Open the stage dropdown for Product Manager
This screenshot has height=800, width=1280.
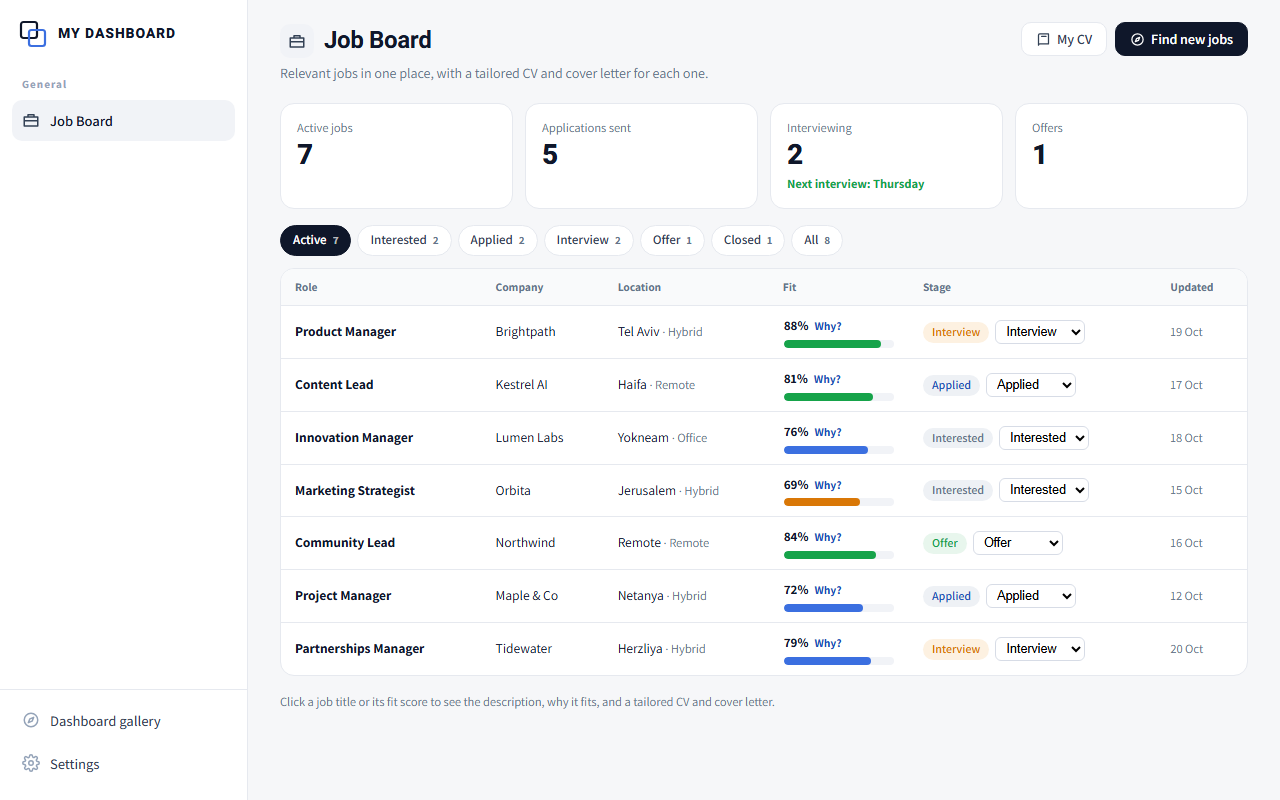(1040, 332)
